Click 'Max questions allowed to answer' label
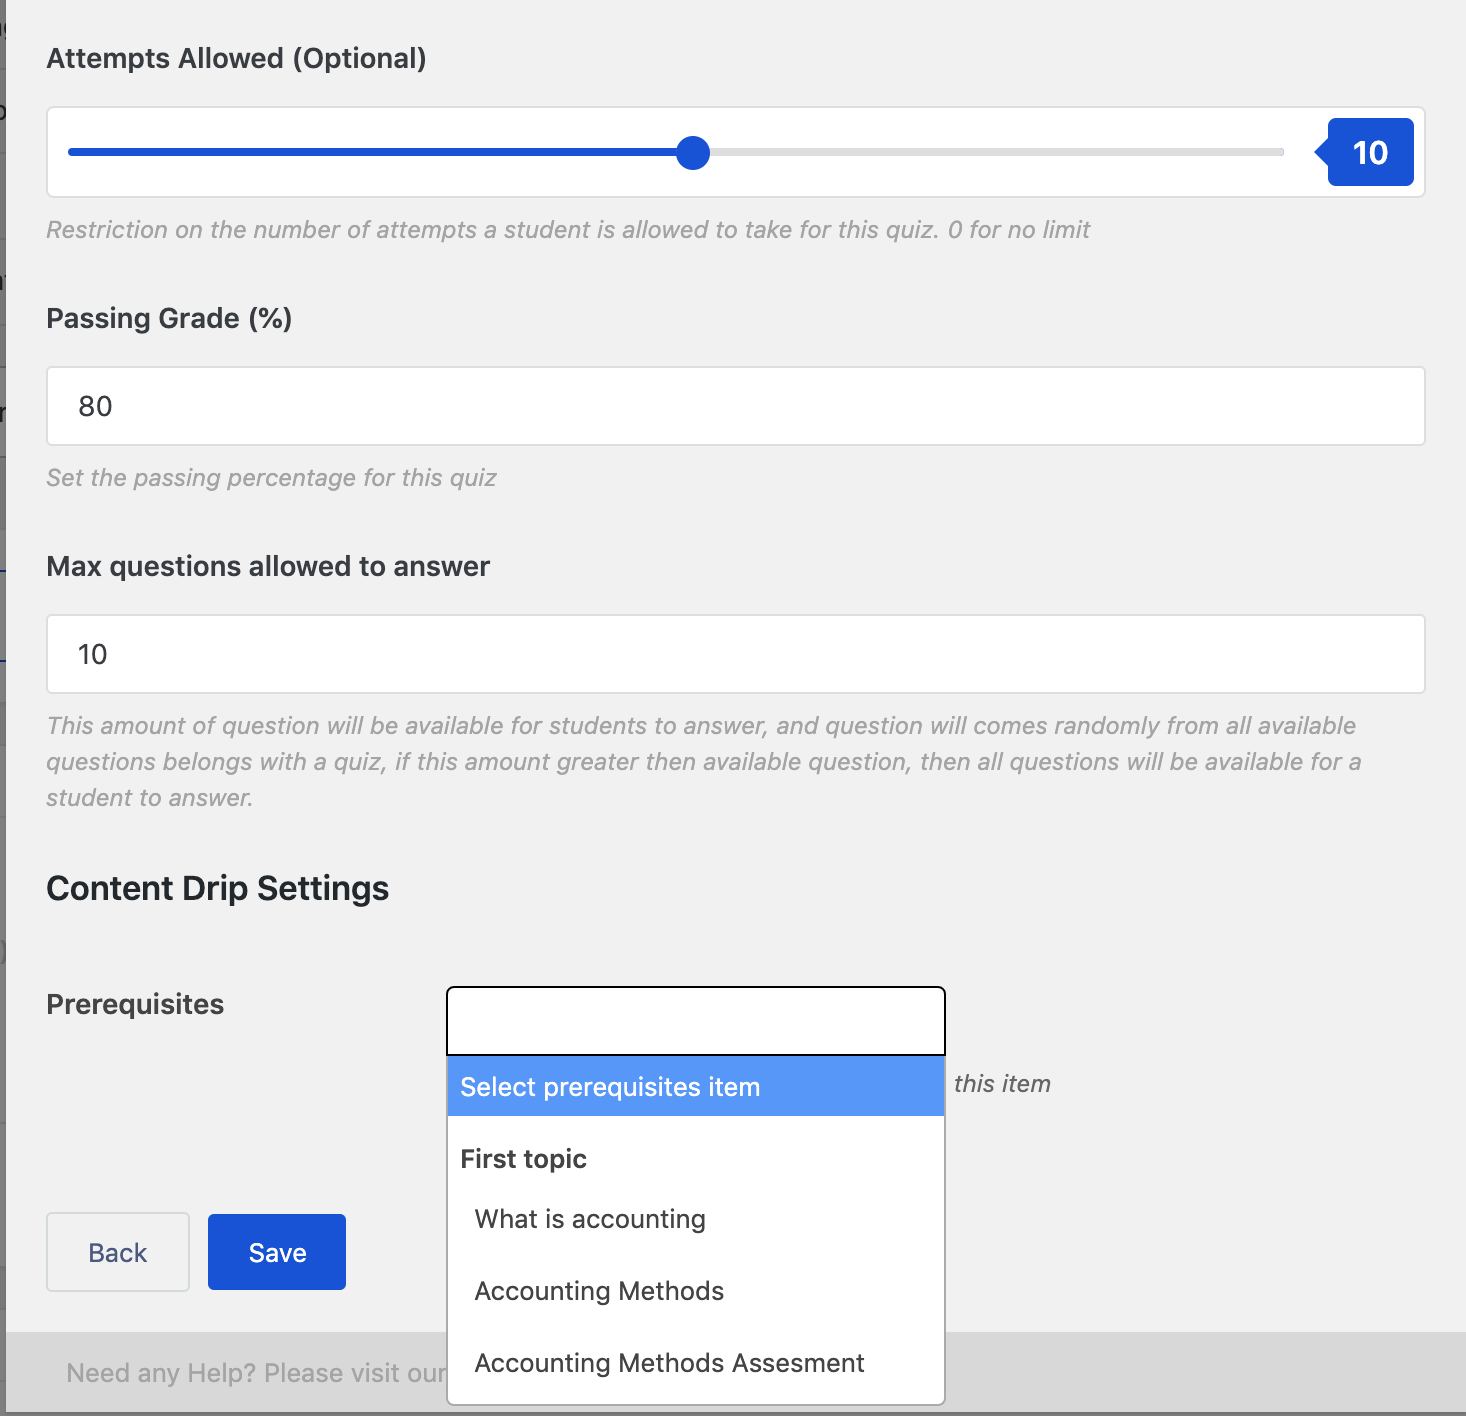This screenshot has height=1416, width=1466. click(x=268, y=566)
